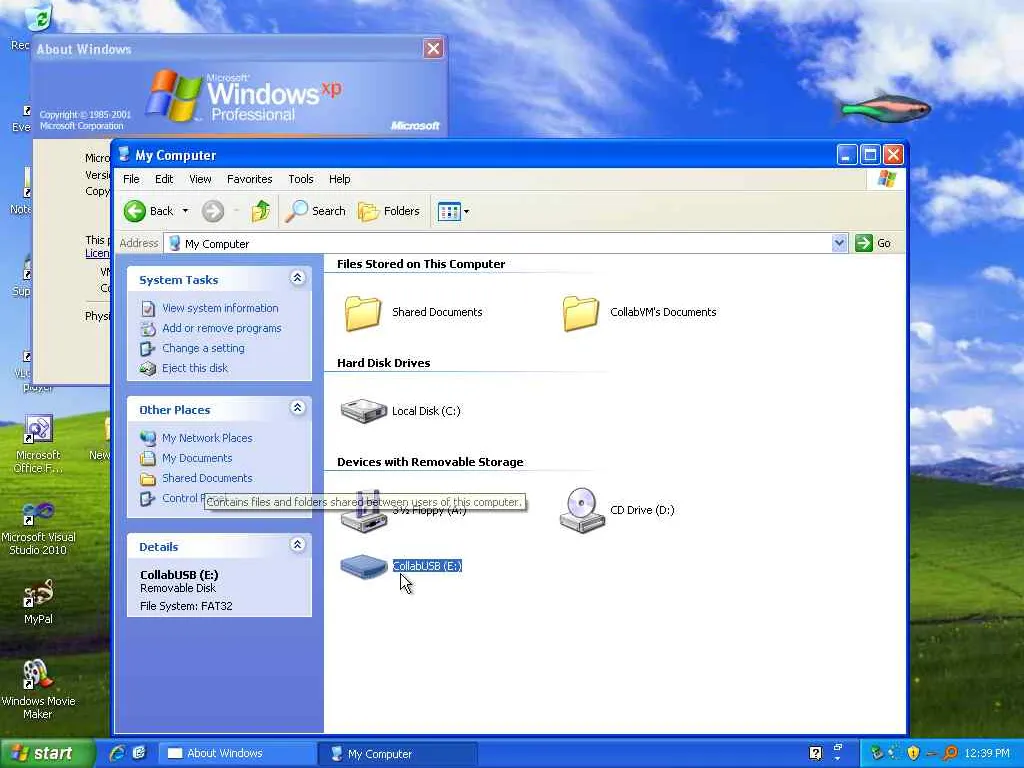This screenshot has width=1024, height=768.
Task: Open the Help menu
Action: click(339, 179)
